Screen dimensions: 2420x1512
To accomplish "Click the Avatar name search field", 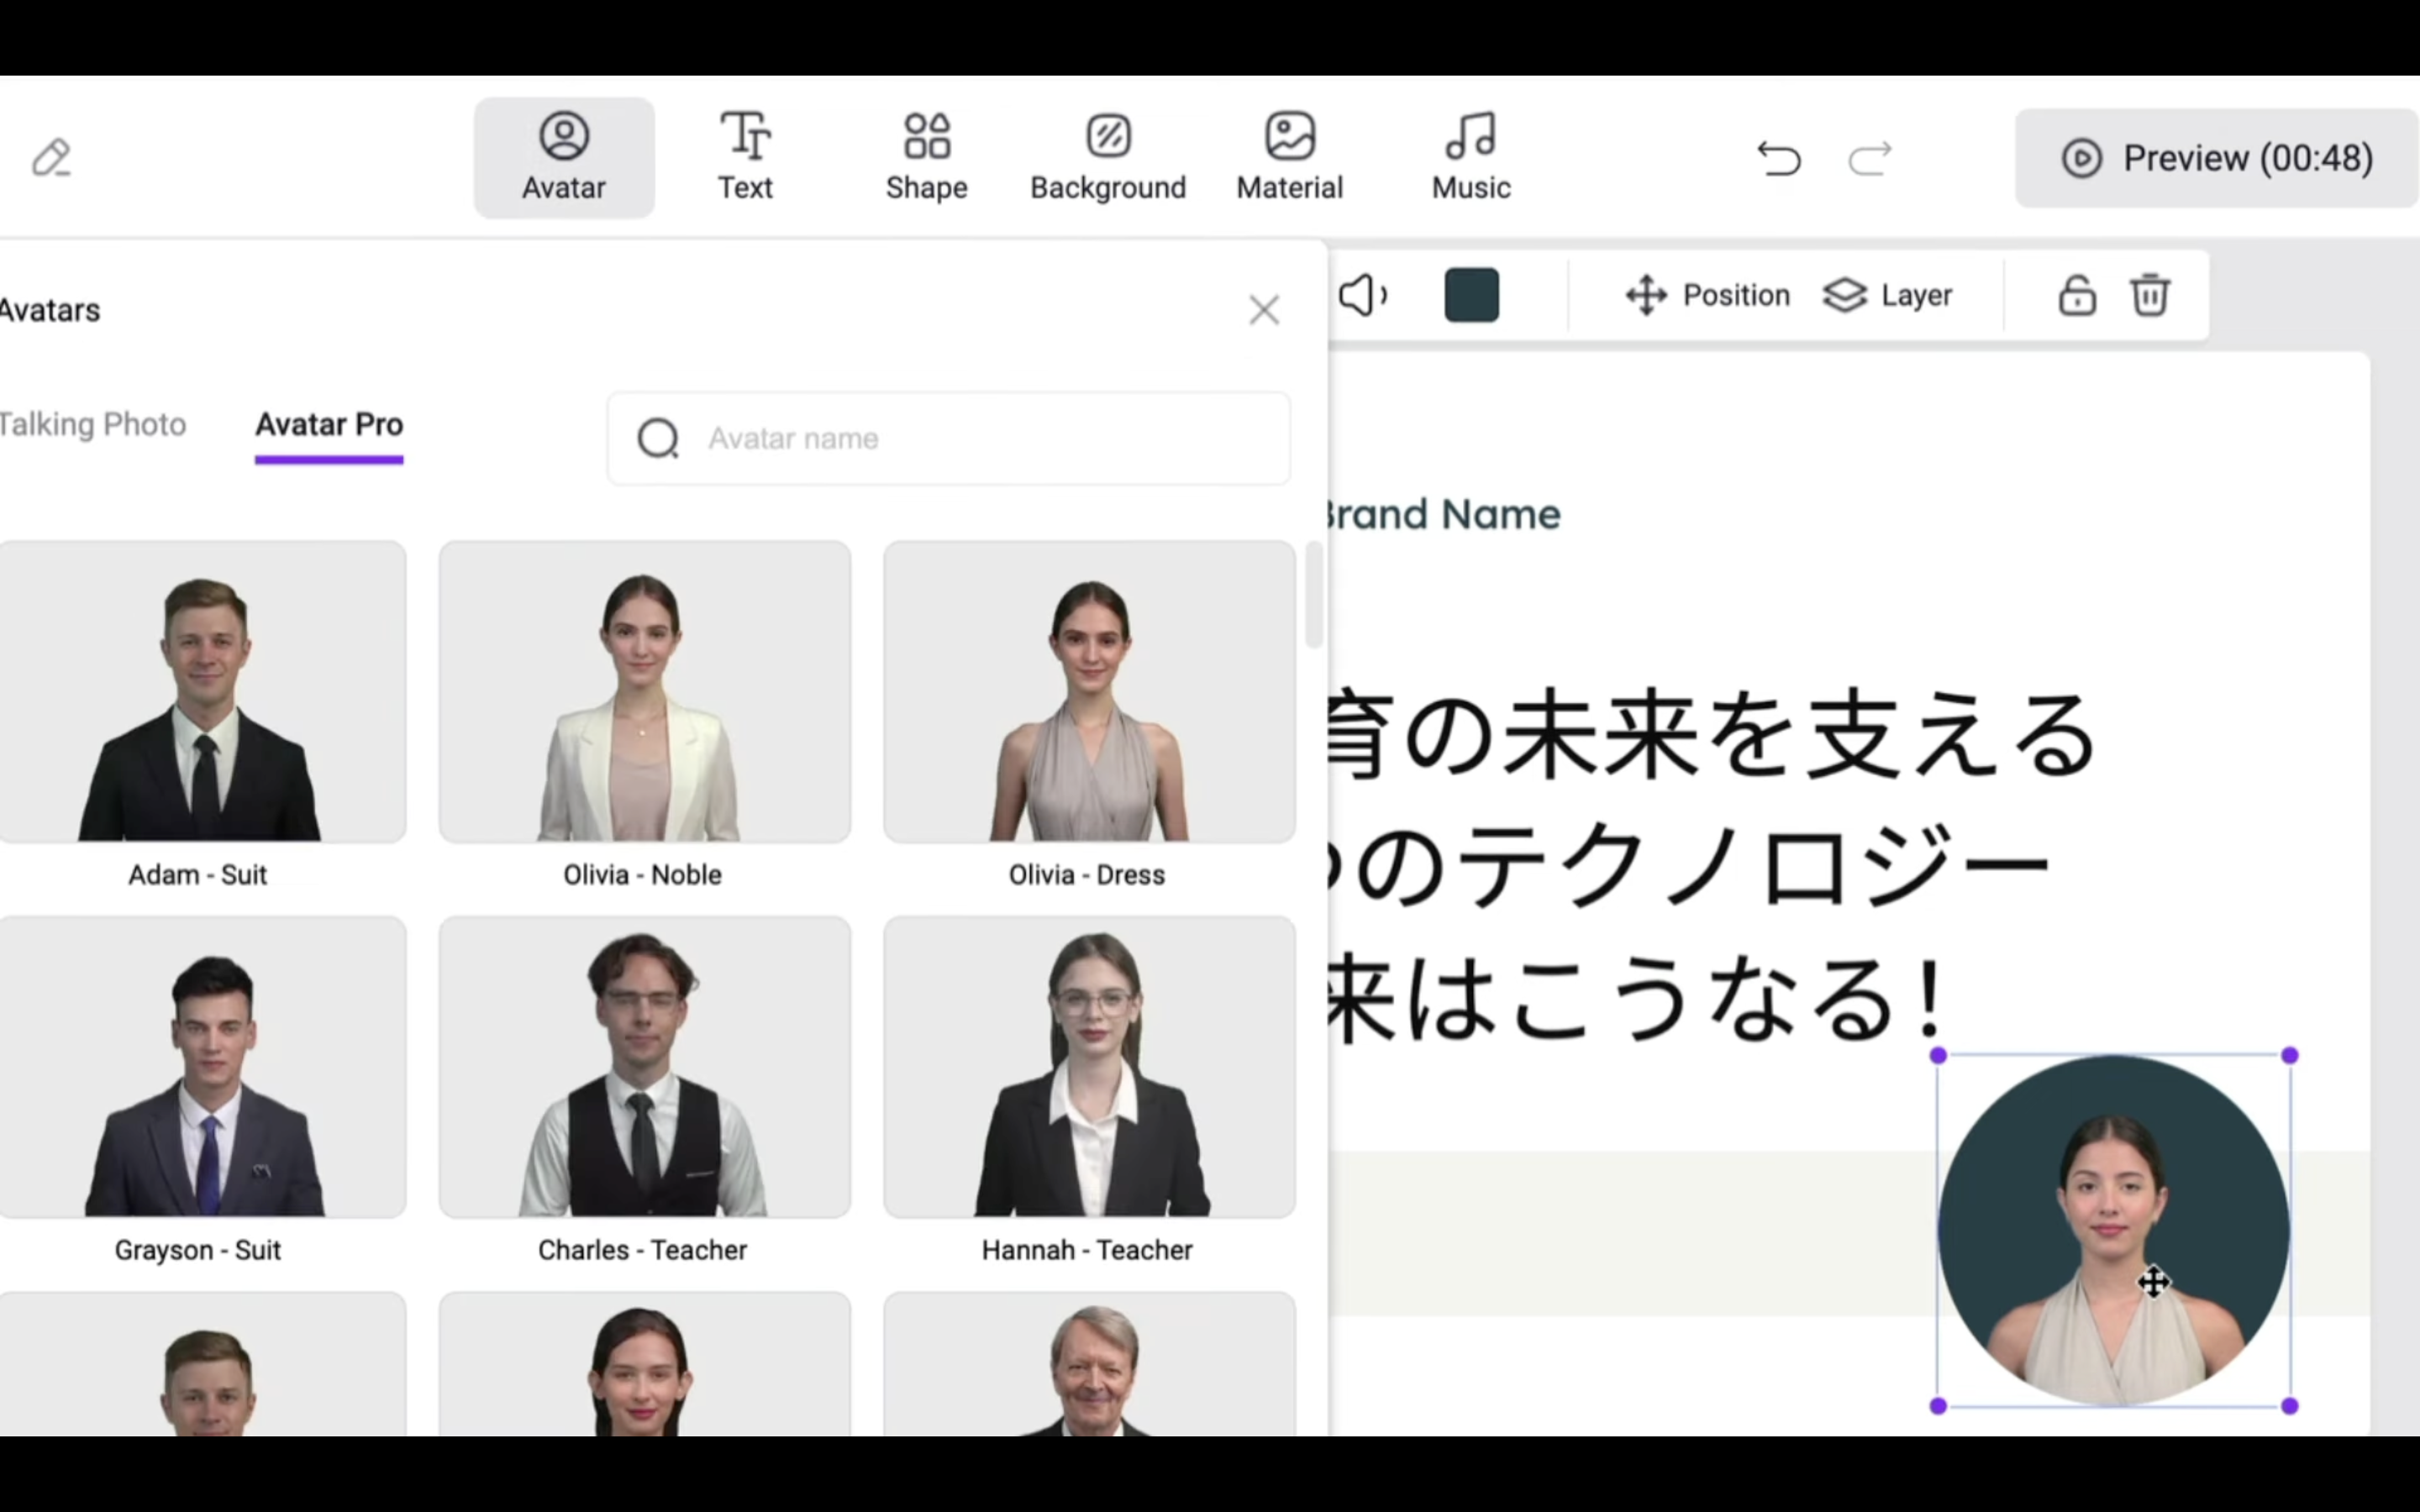I will click(x=948, y=438).
